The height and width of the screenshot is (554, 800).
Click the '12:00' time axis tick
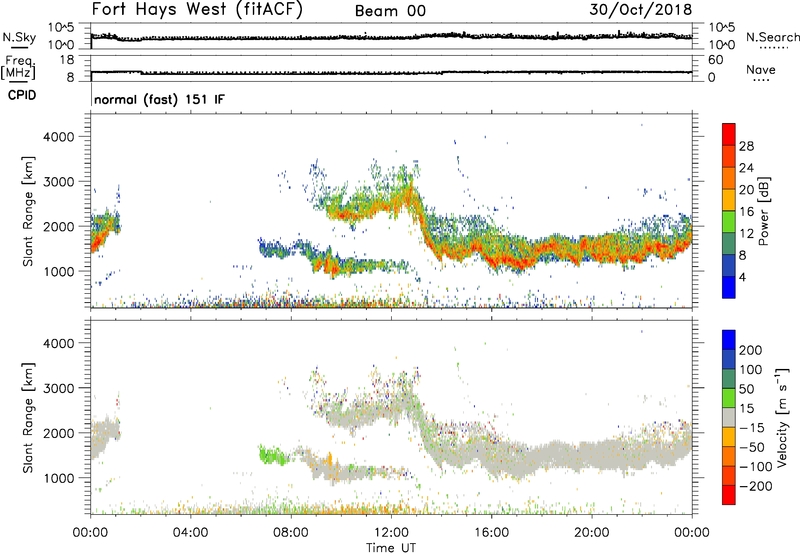pyautogui.click(x=391, y=533)
